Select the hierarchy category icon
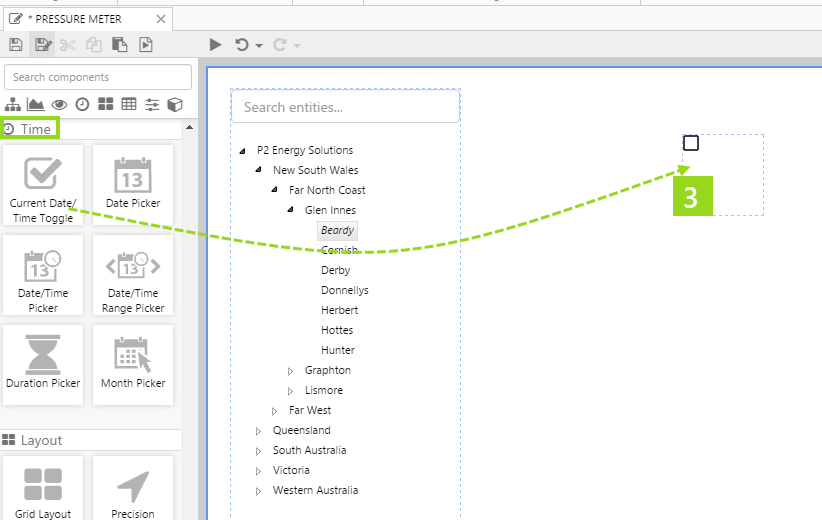Image resolution: width=822 pixels, height=520 pixels. coord(13,104)
